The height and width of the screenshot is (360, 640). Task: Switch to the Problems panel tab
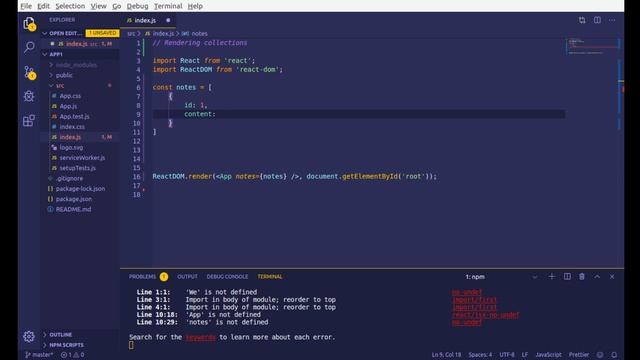tap(148, 277)
